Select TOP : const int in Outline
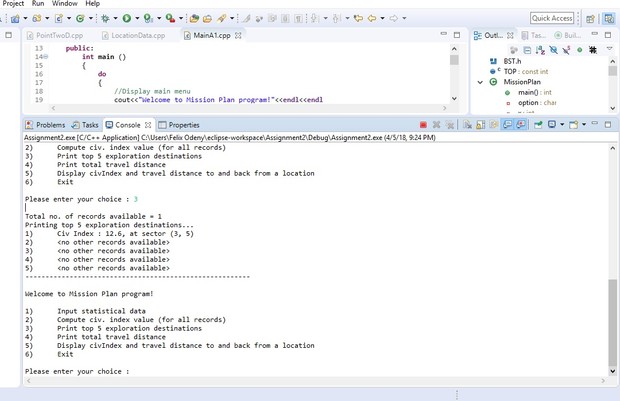Image resolution: width=620 pixels, height=401 pixels. (525, 72)
